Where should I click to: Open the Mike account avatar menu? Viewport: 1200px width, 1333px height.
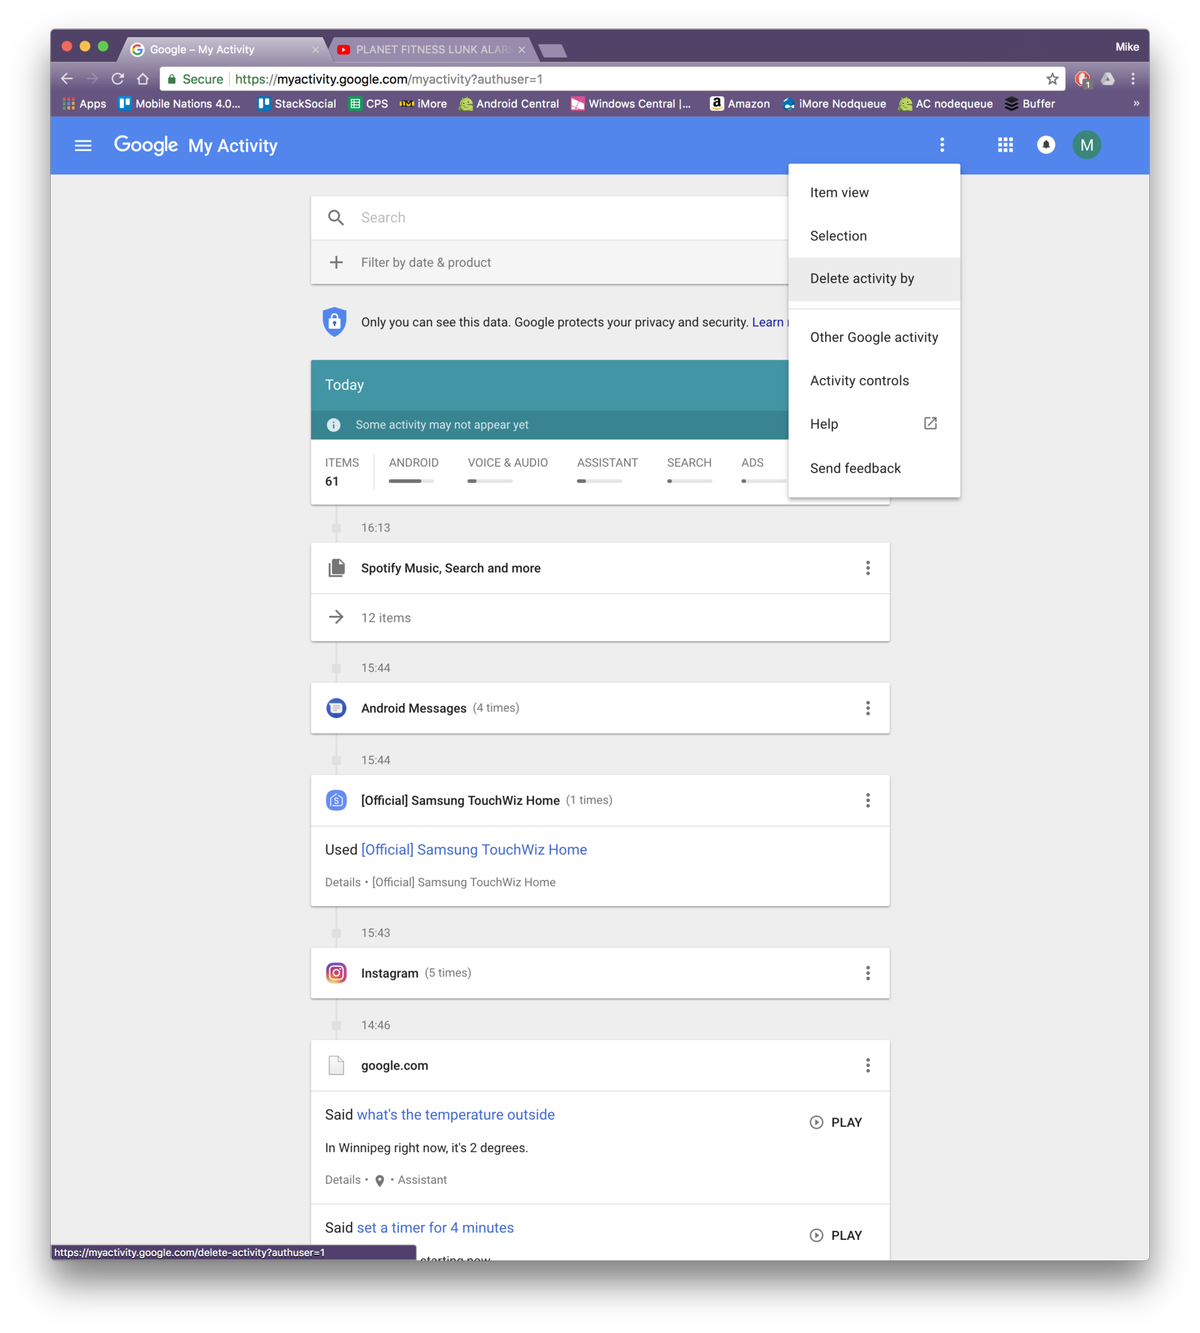(1087, 144)
